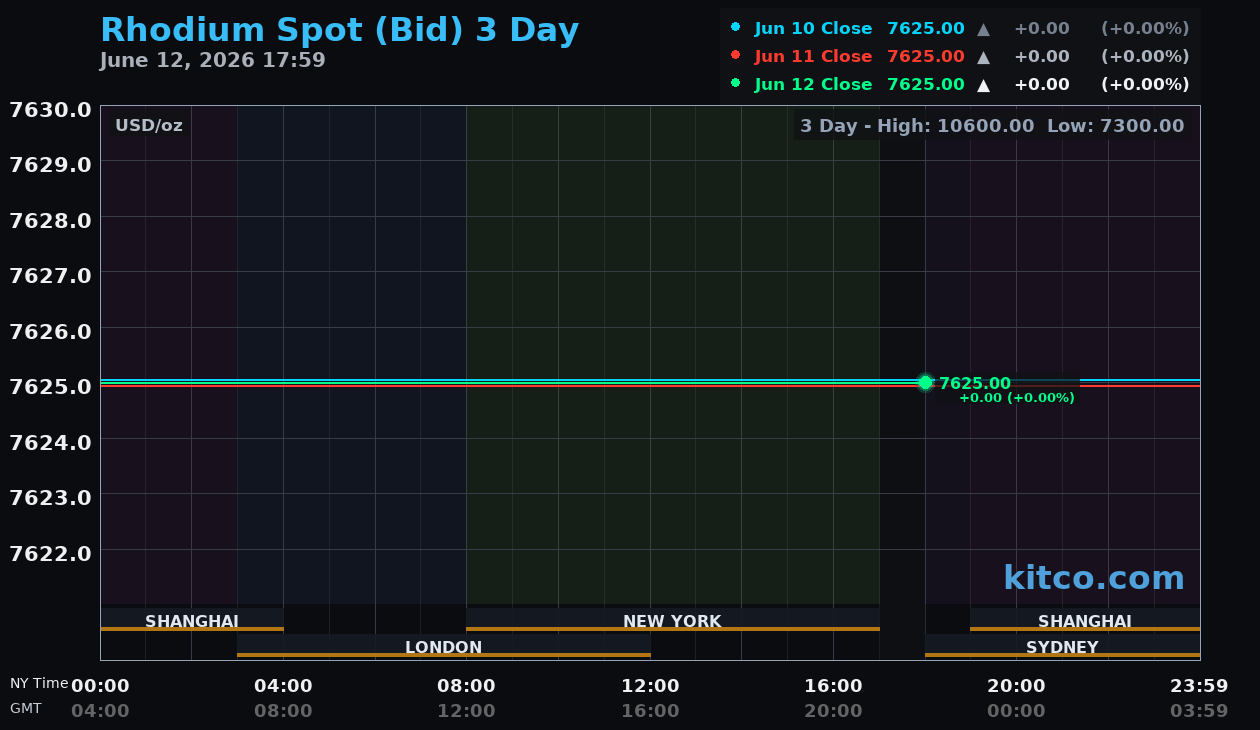Click the NY time 20:00 x-axis label
The image size is (1260, 730).
[x=1016, y=686]
